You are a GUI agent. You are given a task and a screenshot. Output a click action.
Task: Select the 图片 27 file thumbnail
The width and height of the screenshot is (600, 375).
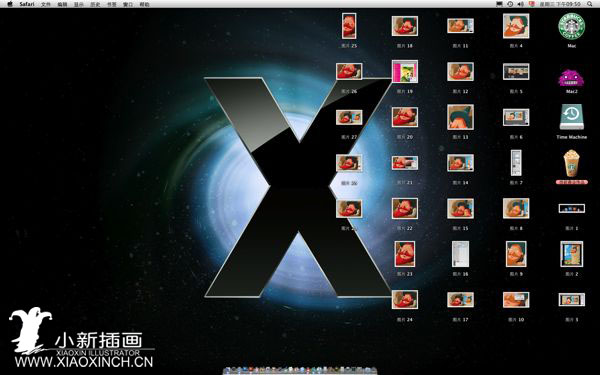349,117
